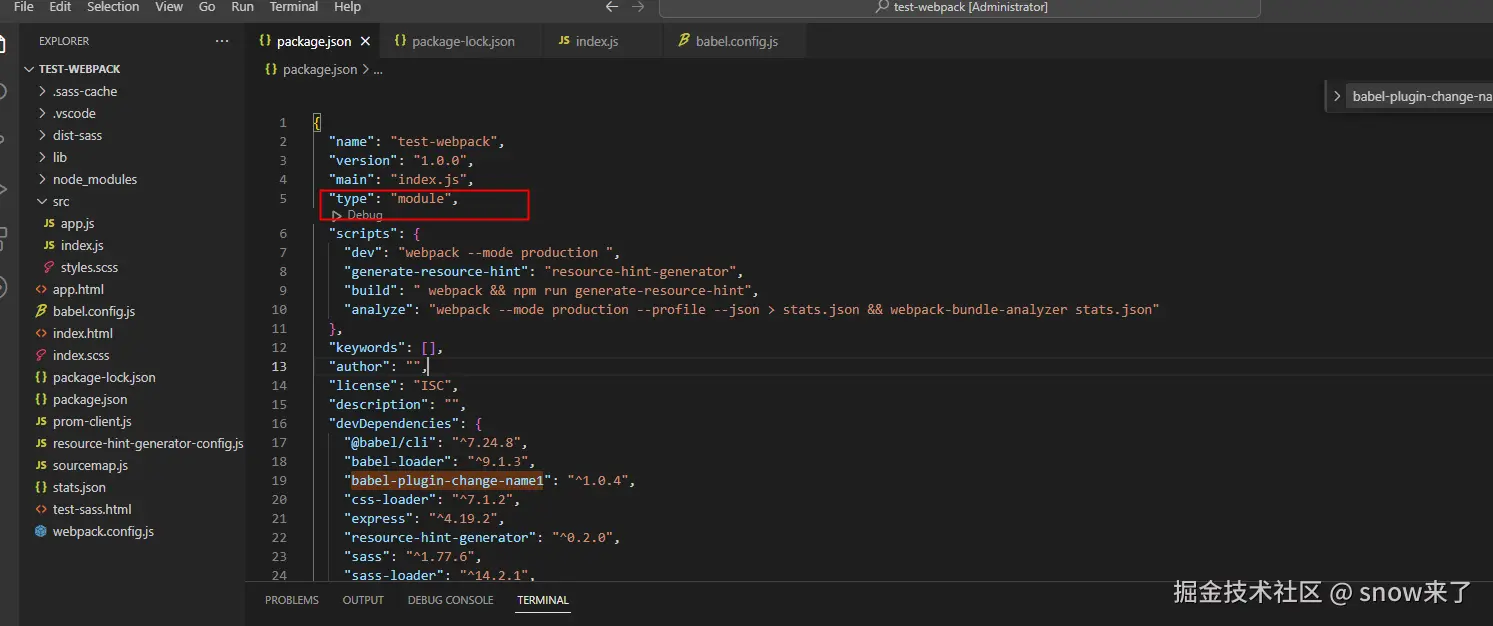1493x626 pixels.
Task: Collapse the src folder
Action: click(134, 201)
